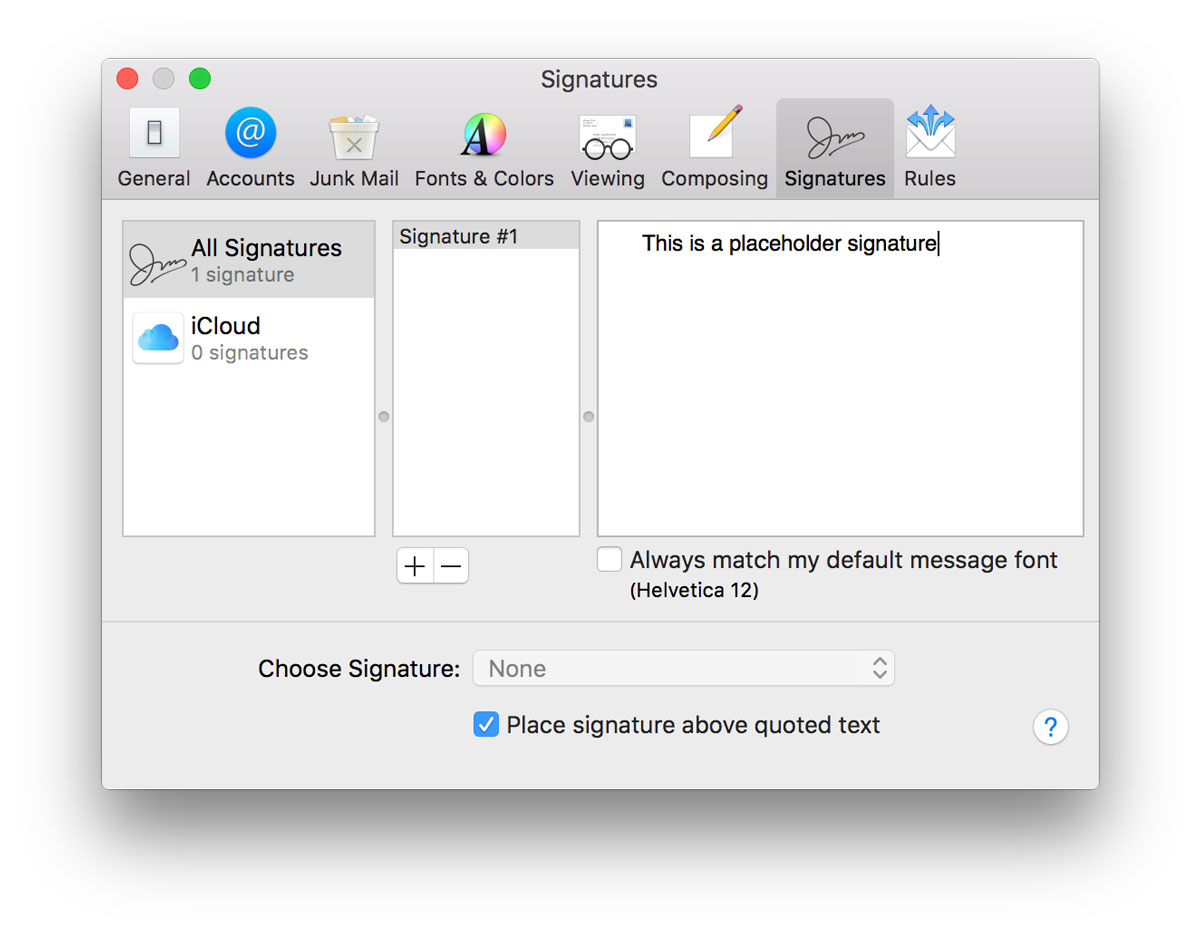Go to the Viewing preferences
The height and width of the screenshot is (934, 1200).
pyautogui.click(x=607, y=148)
